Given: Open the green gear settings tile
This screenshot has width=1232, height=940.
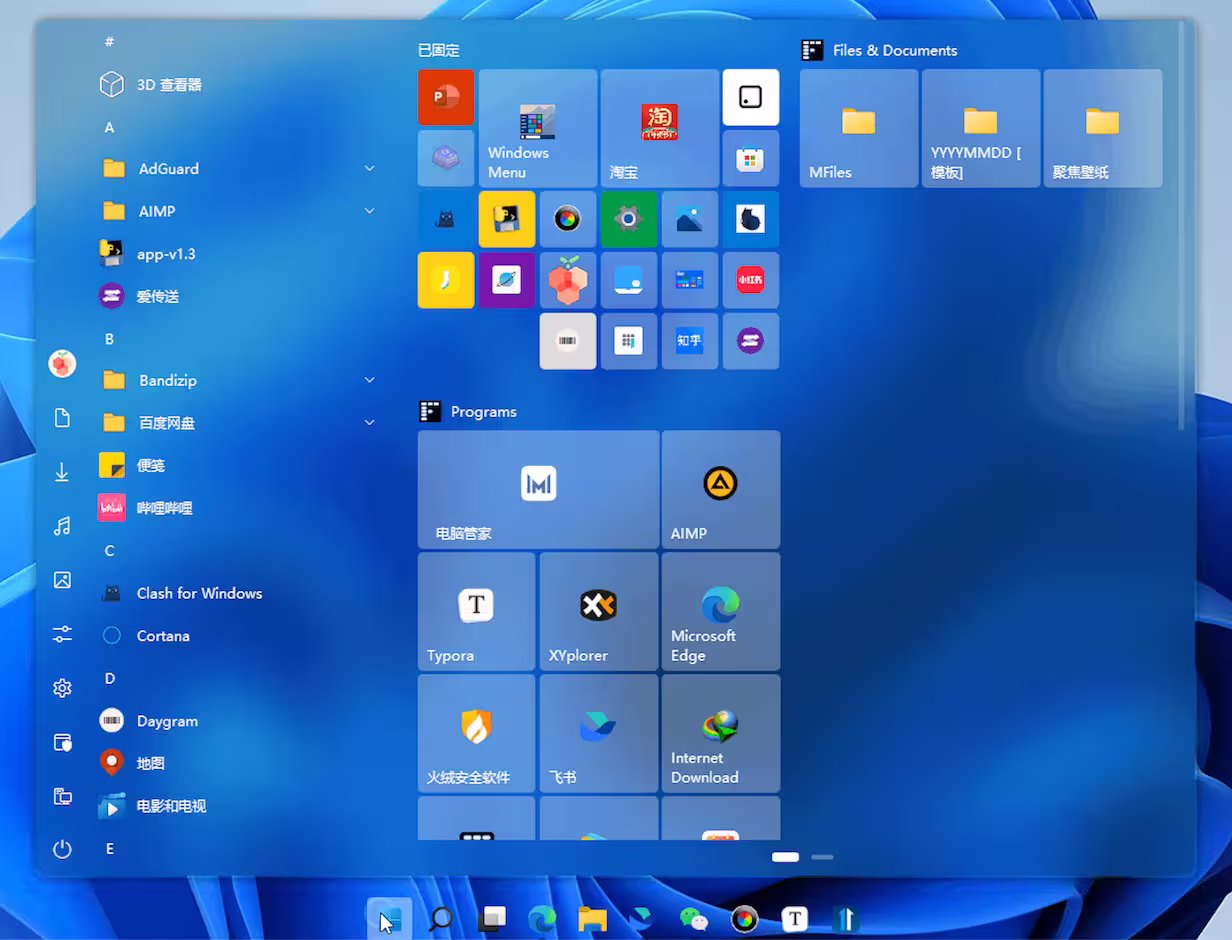Looking at the screenshot, I should pos(629,219).
